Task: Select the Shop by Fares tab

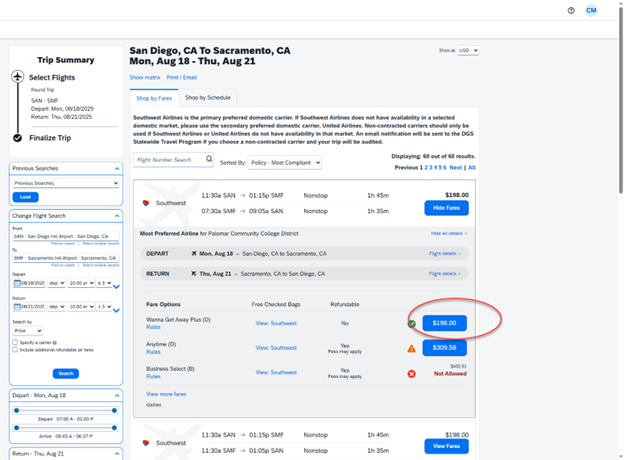Action: click(154, 98)
